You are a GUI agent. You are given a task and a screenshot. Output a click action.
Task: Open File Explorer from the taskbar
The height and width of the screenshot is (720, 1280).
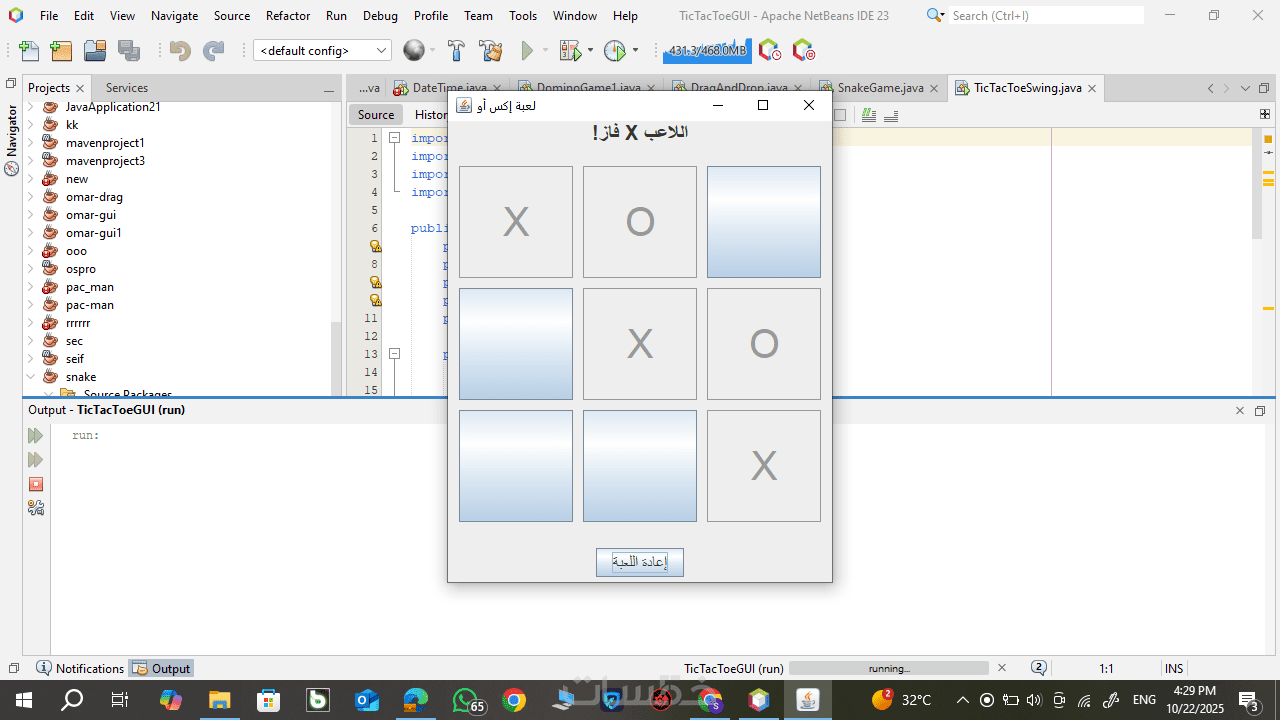tap(220, 700)
